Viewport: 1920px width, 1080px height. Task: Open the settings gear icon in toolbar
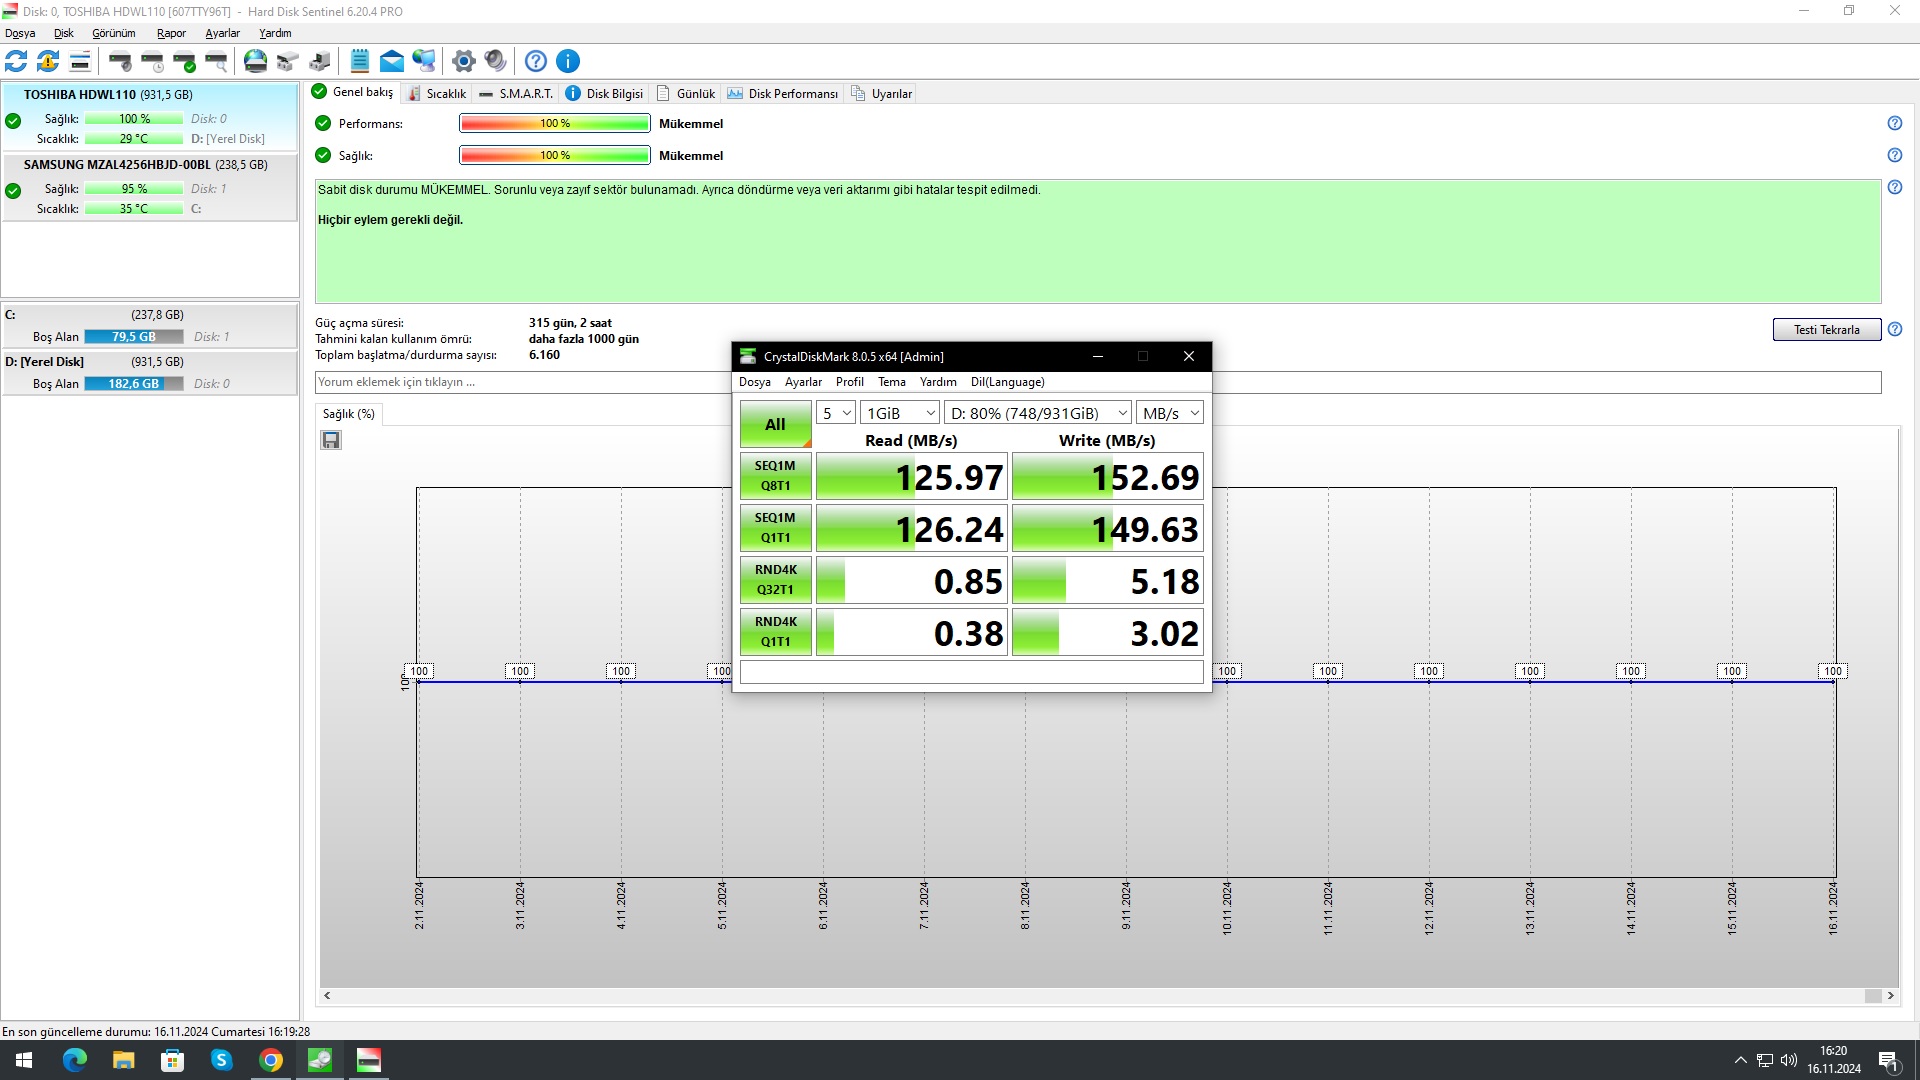(463, 61)
